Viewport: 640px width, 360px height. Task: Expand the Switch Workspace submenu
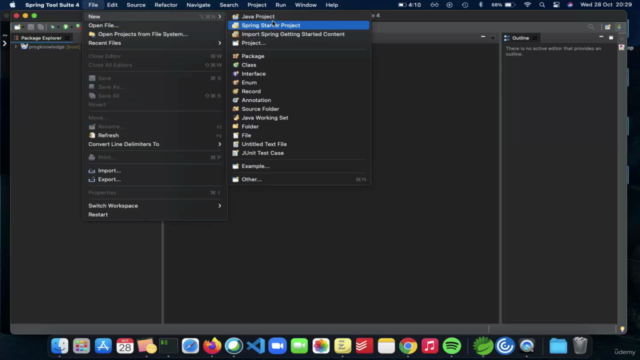pos(155,206)
